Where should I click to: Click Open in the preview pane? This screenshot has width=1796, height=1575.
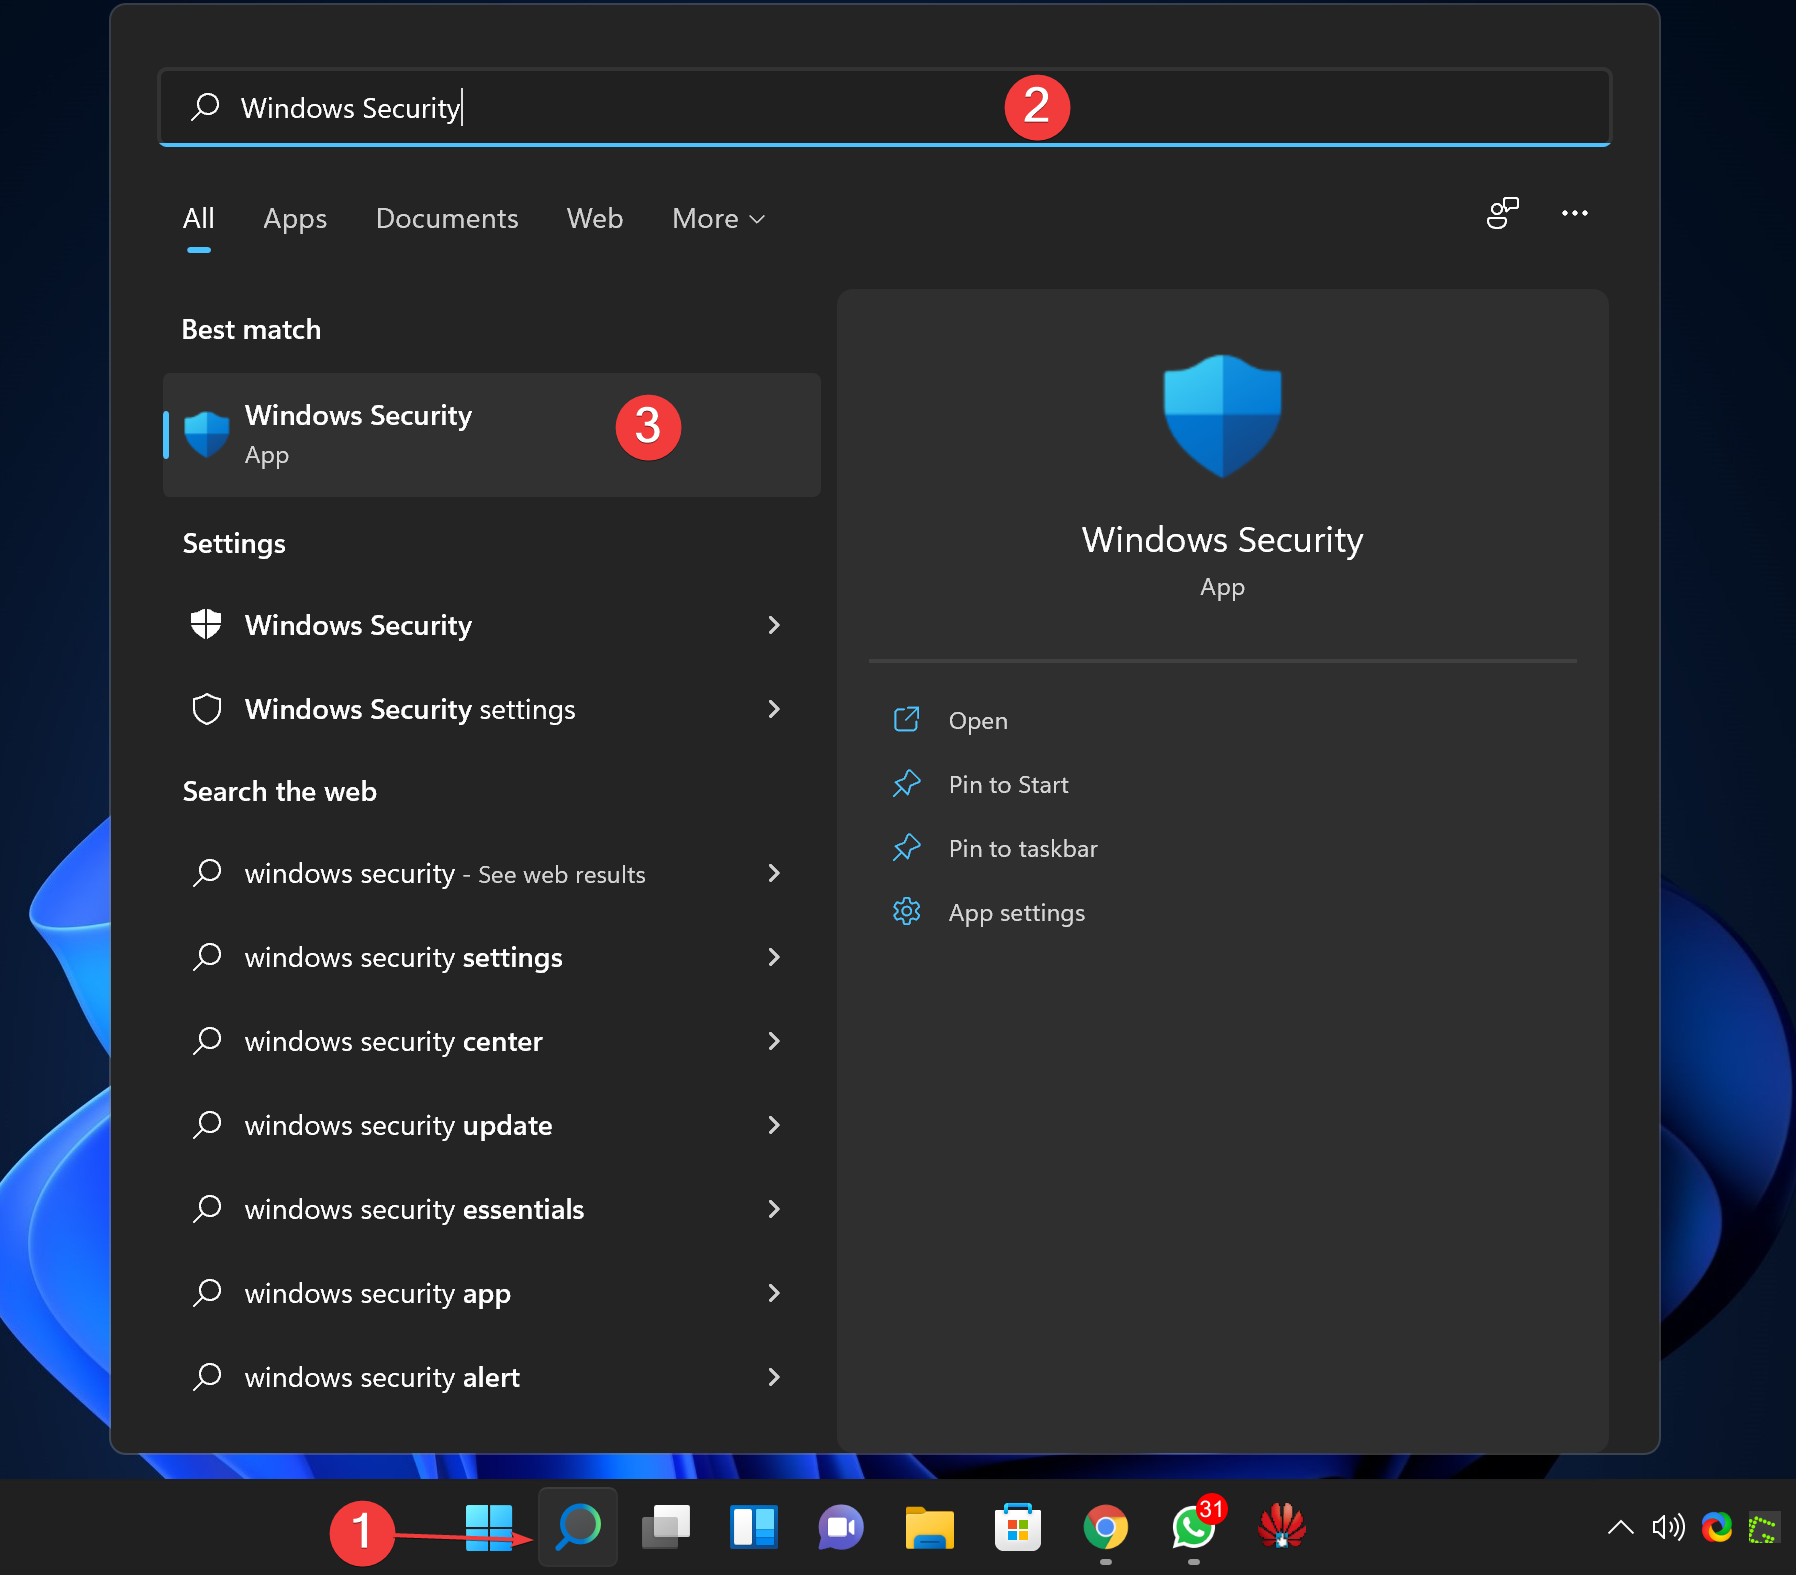point(978,720)
